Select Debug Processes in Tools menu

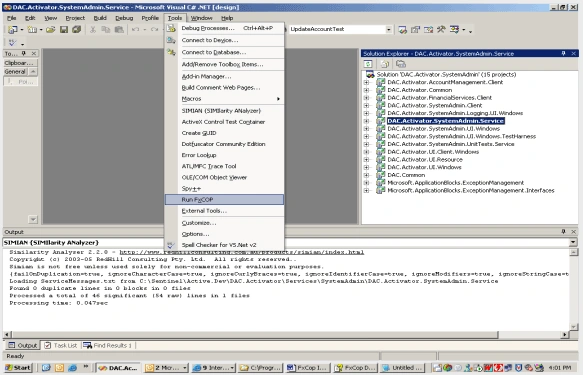[x=224, y=28]
